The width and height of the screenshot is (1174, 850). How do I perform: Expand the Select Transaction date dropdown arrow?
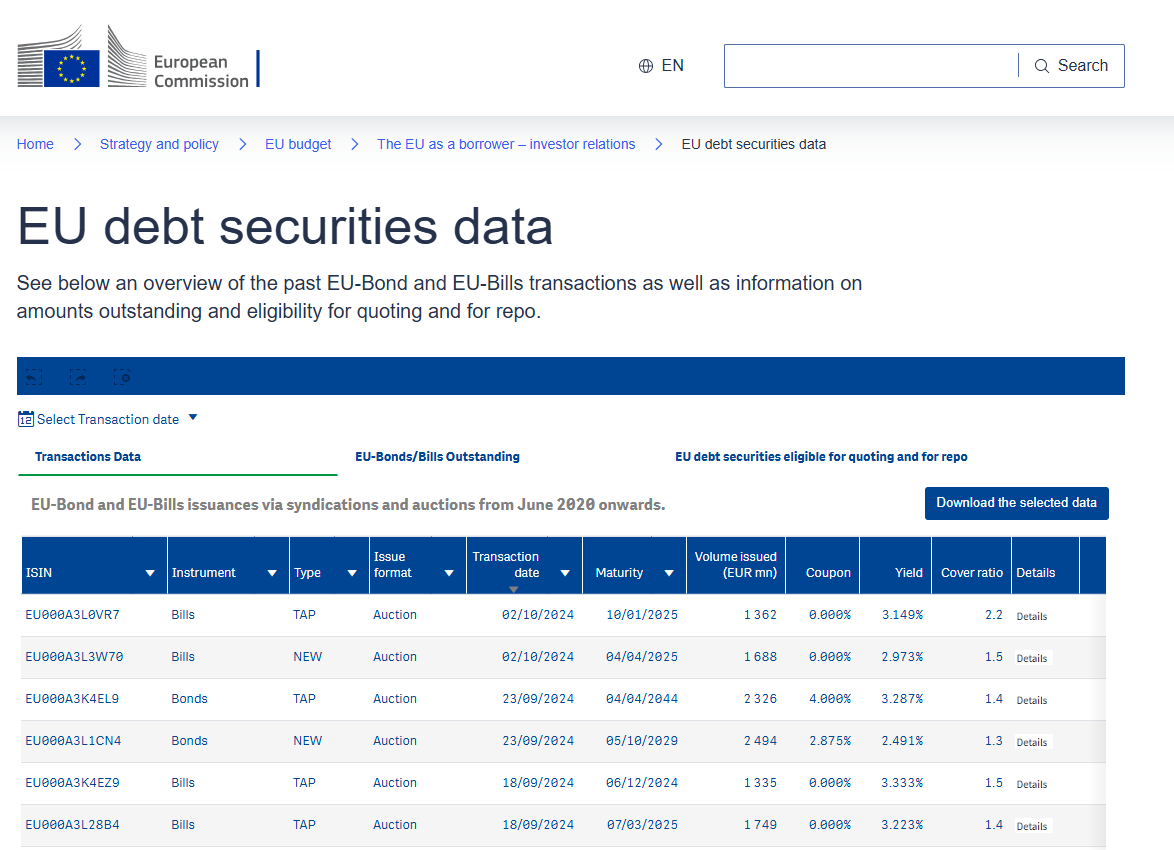click(193, 417)
